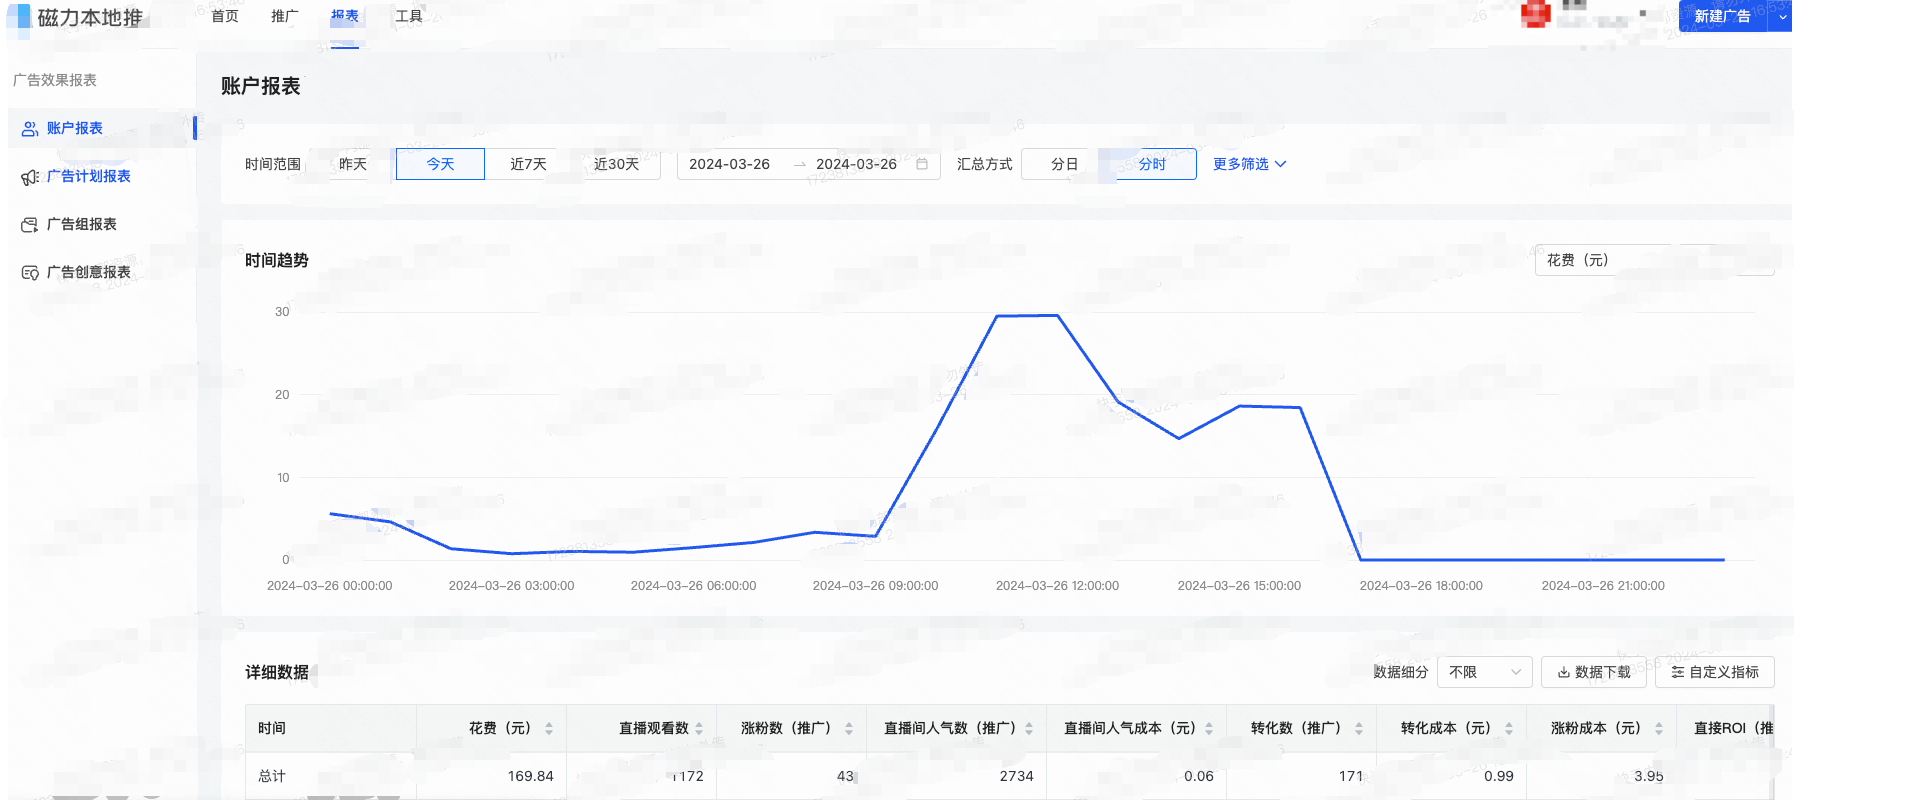
Task: Open 数据细分 不限 dropdown
Action: 1484,672
